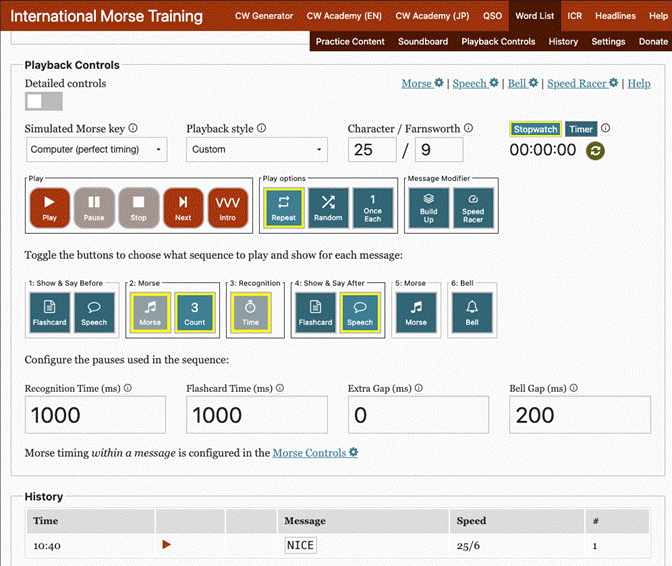This screenshot has width=672, height=566.
Task: Show info for Character / Farnsworth
Action: (468, 128)
